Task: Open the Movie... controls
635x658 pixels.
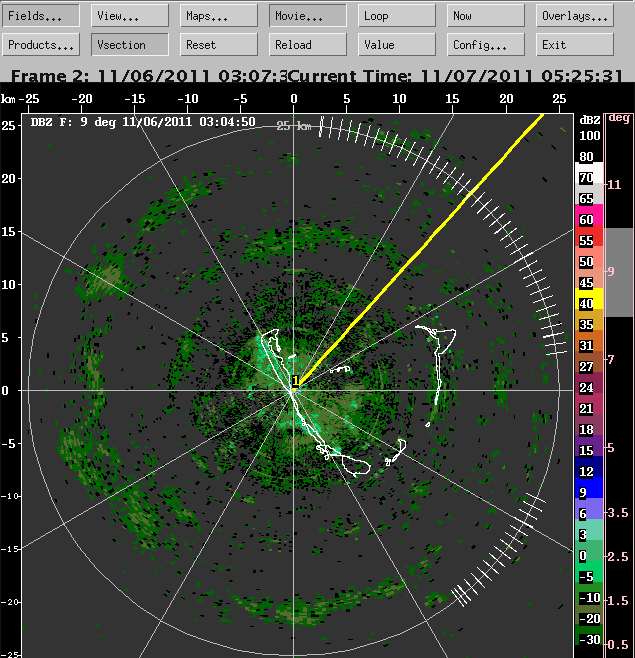Action: (308, 16)
